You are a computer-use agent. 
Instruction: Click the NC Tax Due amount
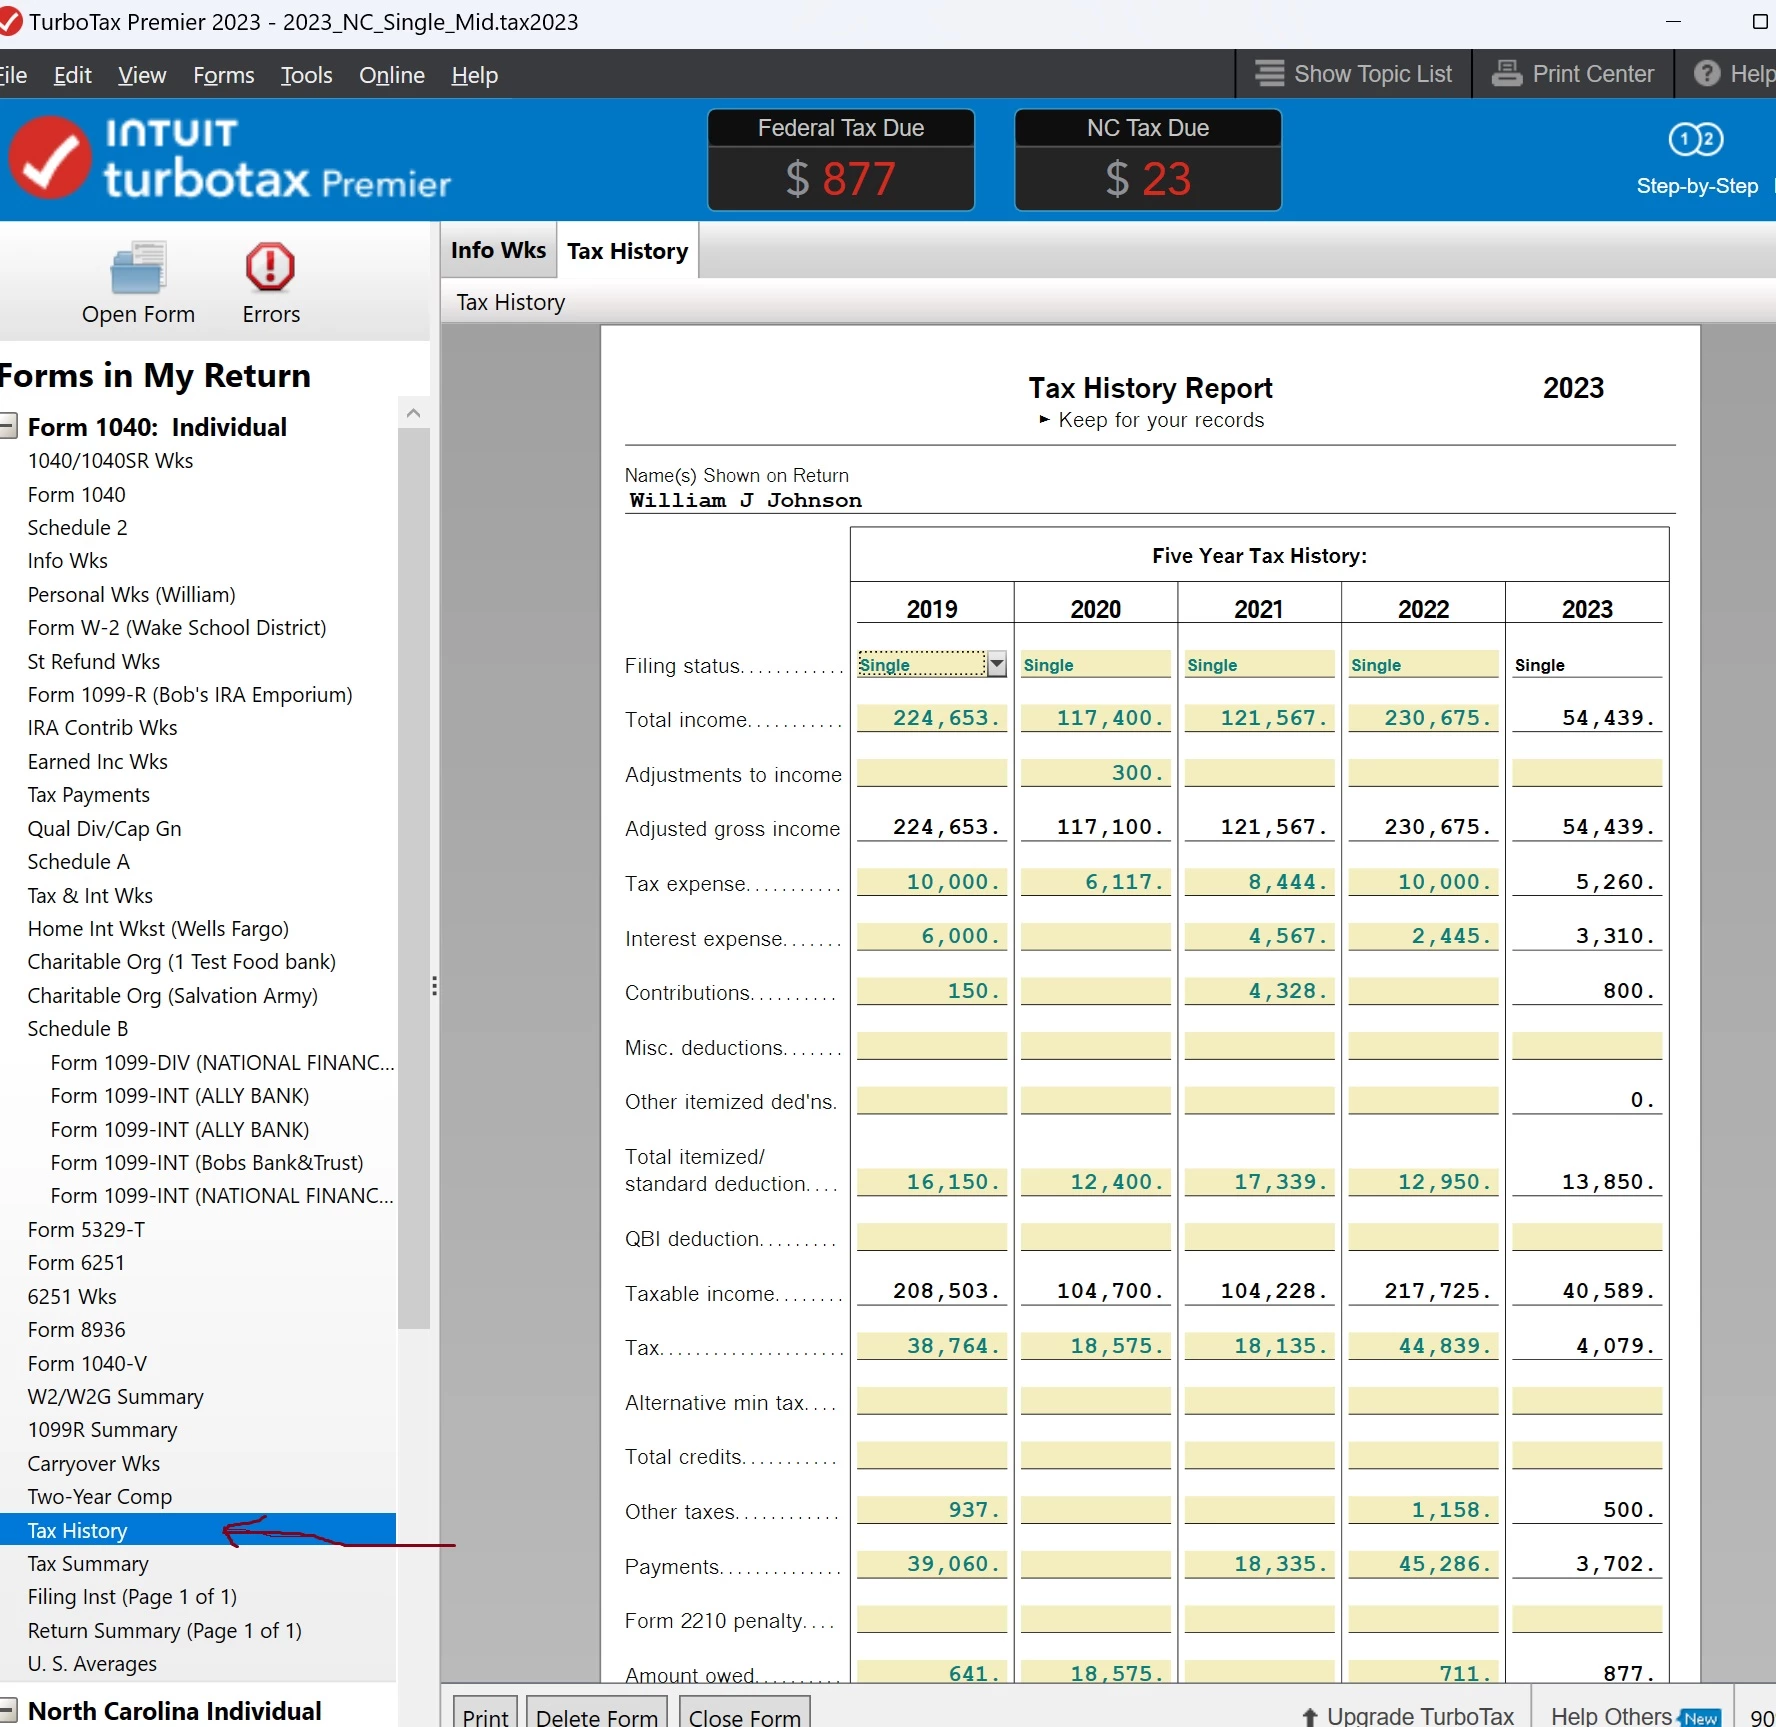(1148, 179)
